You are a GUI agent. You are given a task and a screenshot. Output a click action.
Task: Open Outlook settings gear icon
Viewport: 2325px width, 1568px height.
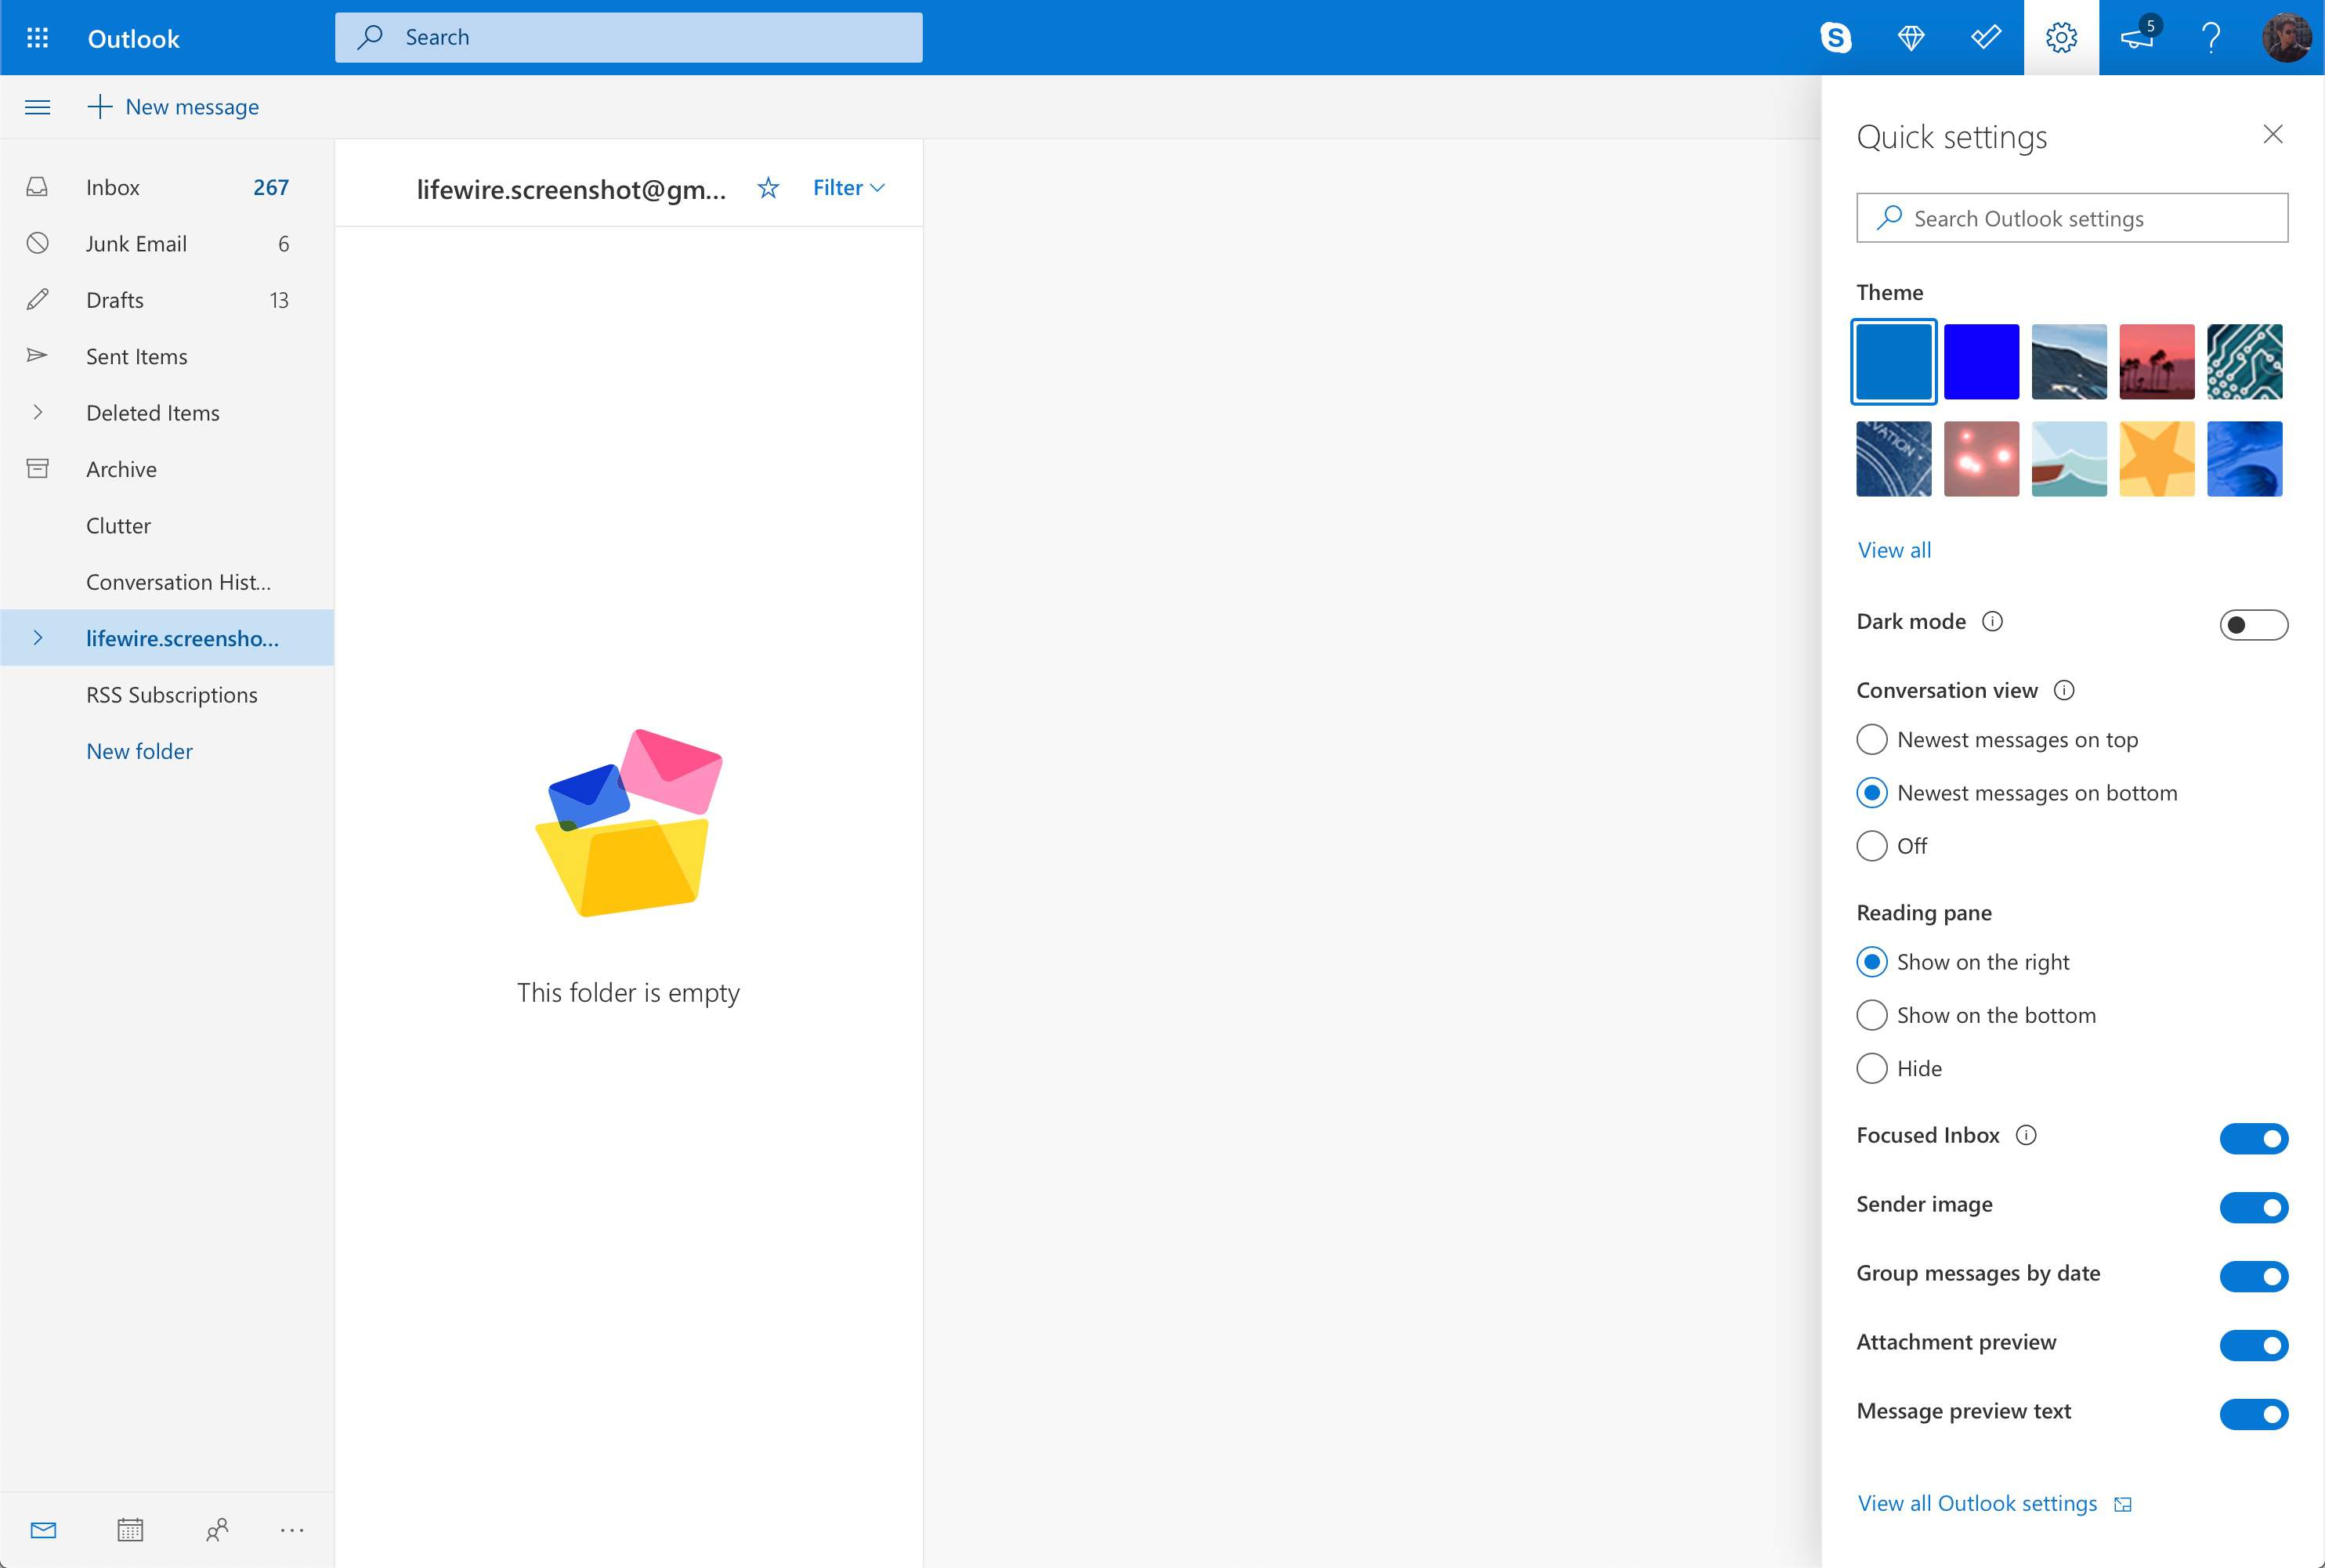[2063, 37]
